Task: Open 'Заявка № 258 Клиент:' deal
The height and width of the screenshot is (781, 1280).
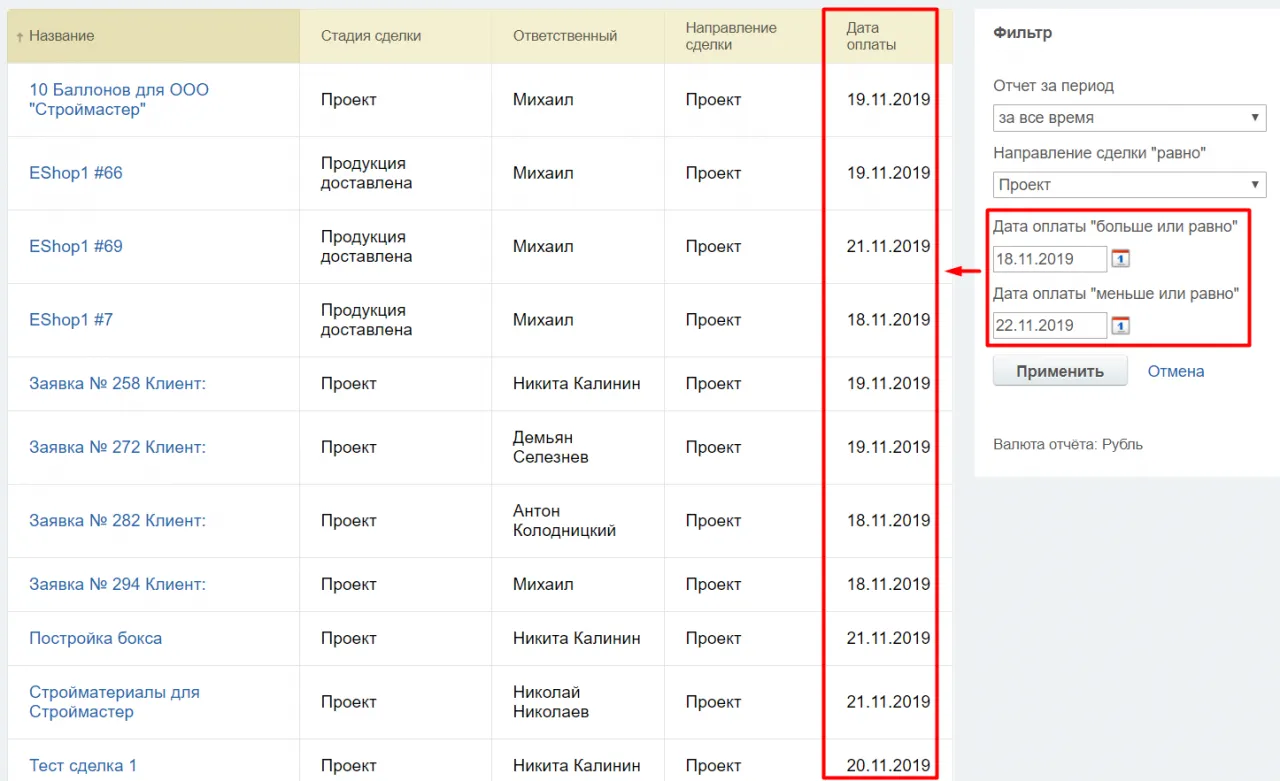Action: (117, 384)
